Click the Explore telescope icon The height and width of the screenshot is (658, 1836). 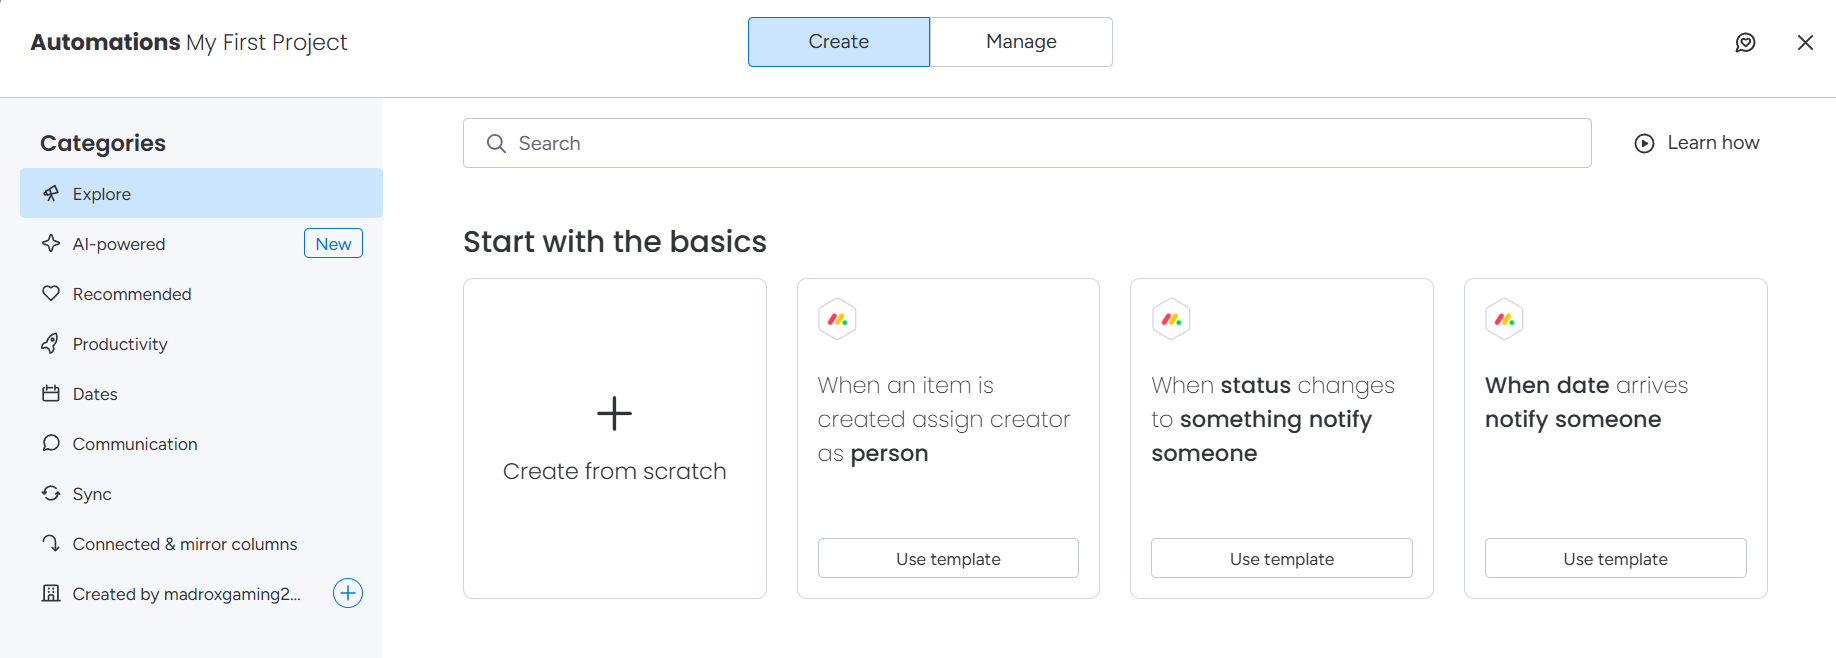(x=51, y=193)
